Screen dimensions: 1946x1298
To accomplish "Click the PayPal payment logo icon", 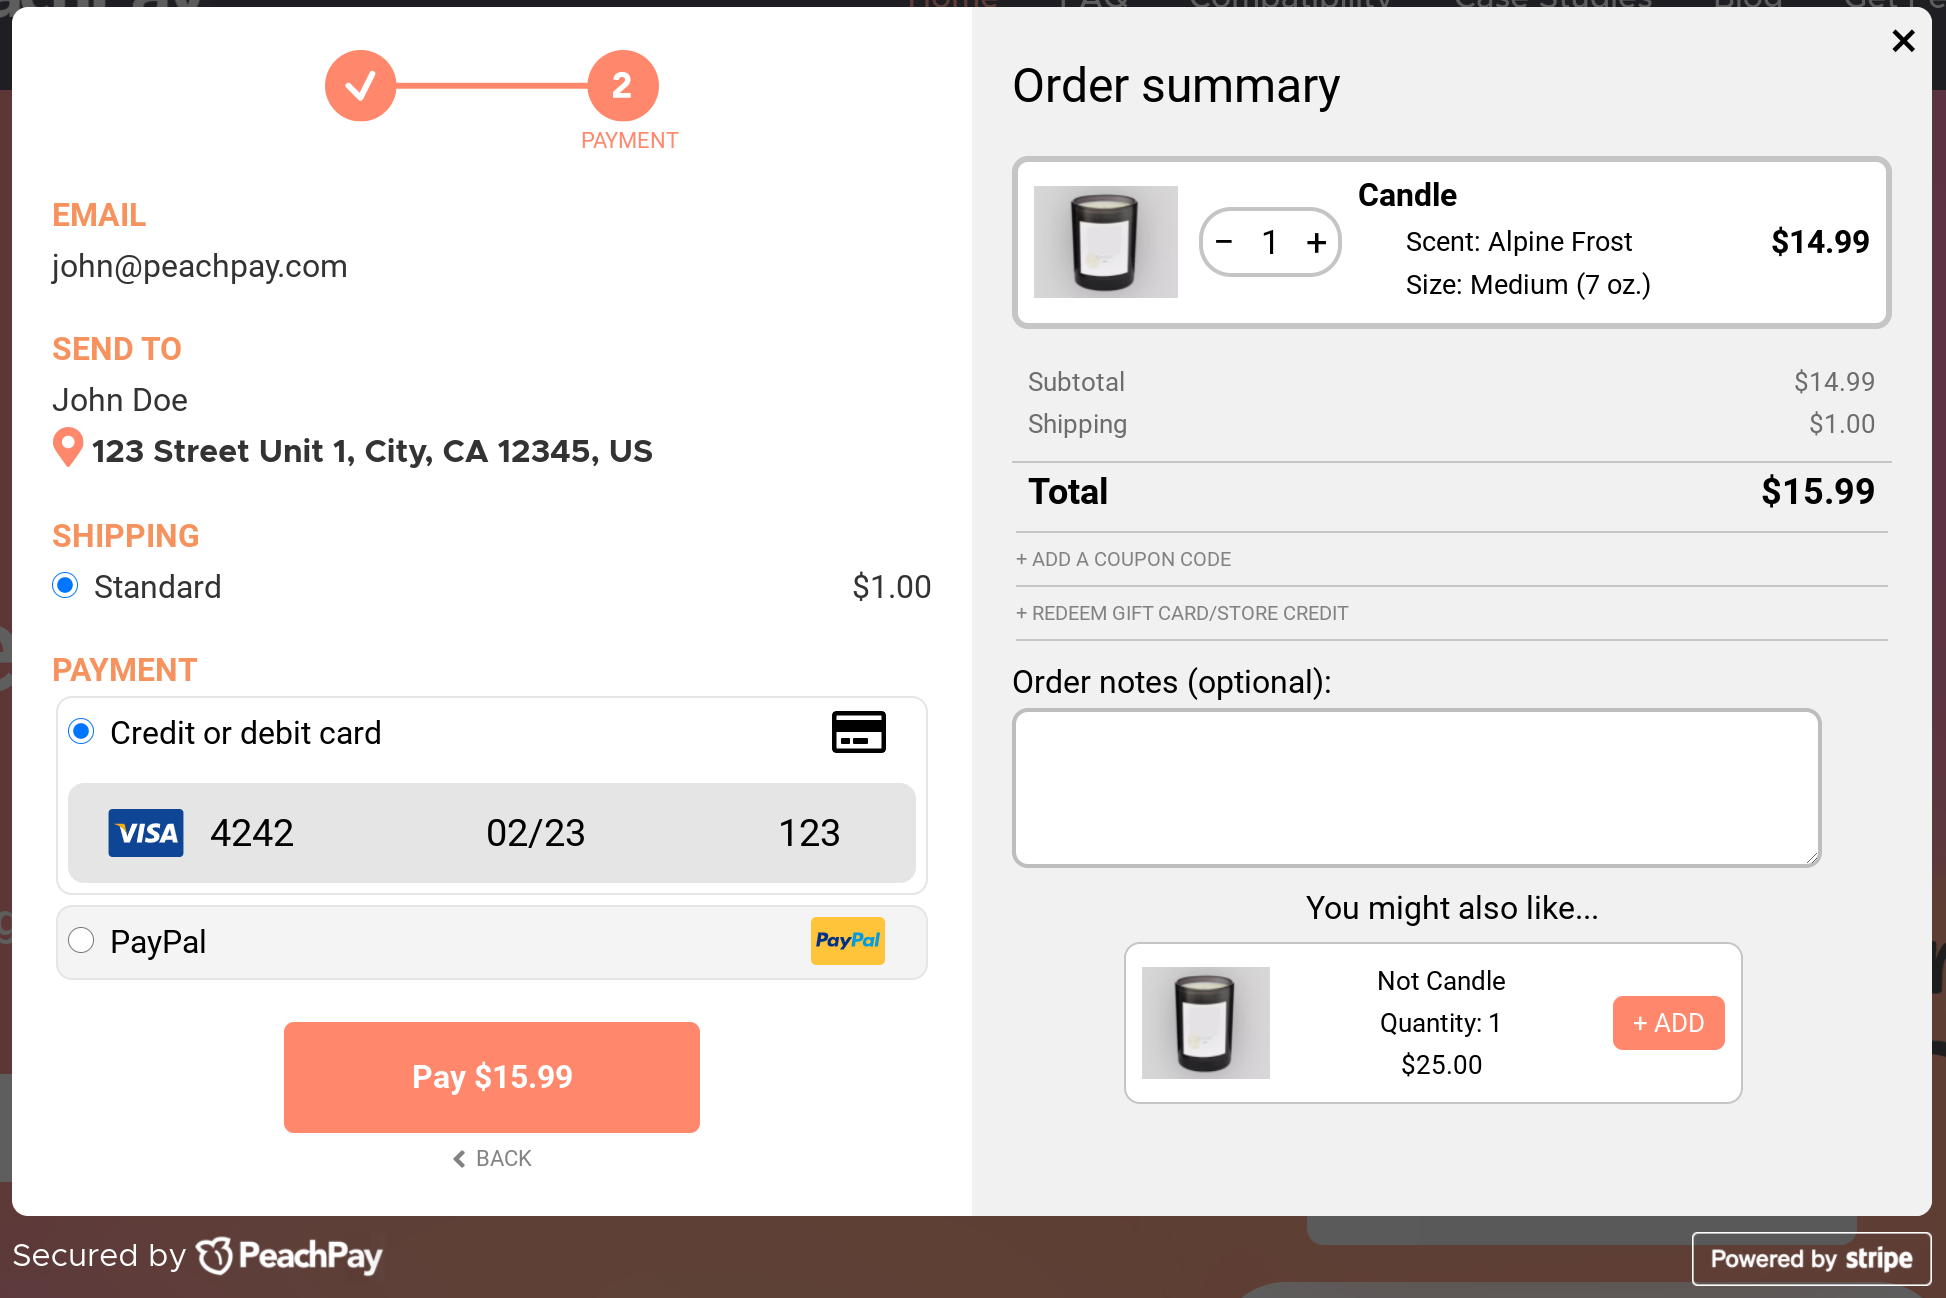I will pos(848,940).
